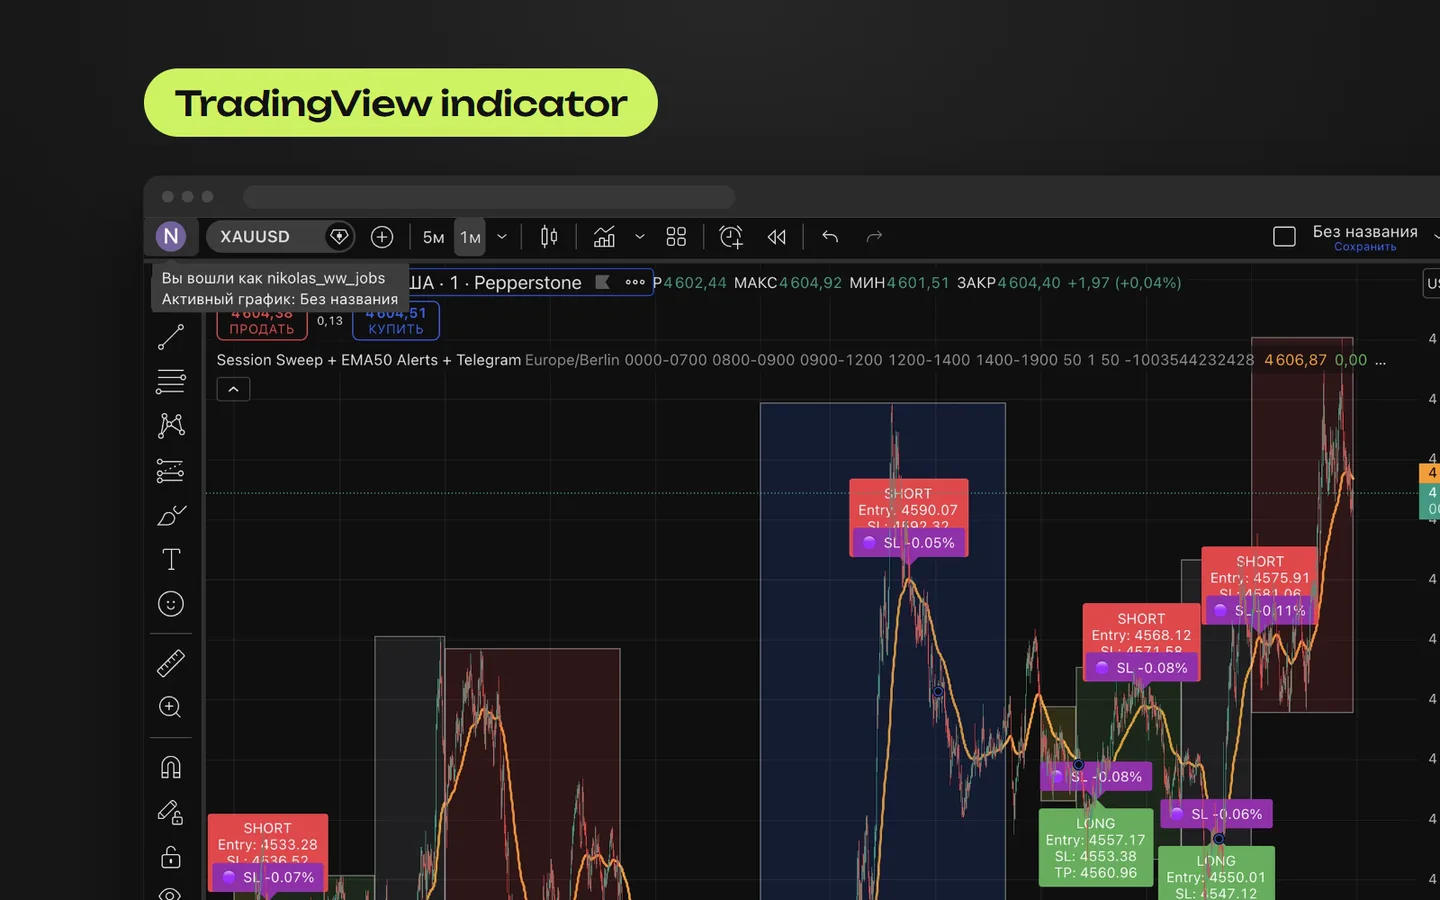The image size is (1440, 900).
Task: Click the Сохранить save link
Action: click(1365, 247)
